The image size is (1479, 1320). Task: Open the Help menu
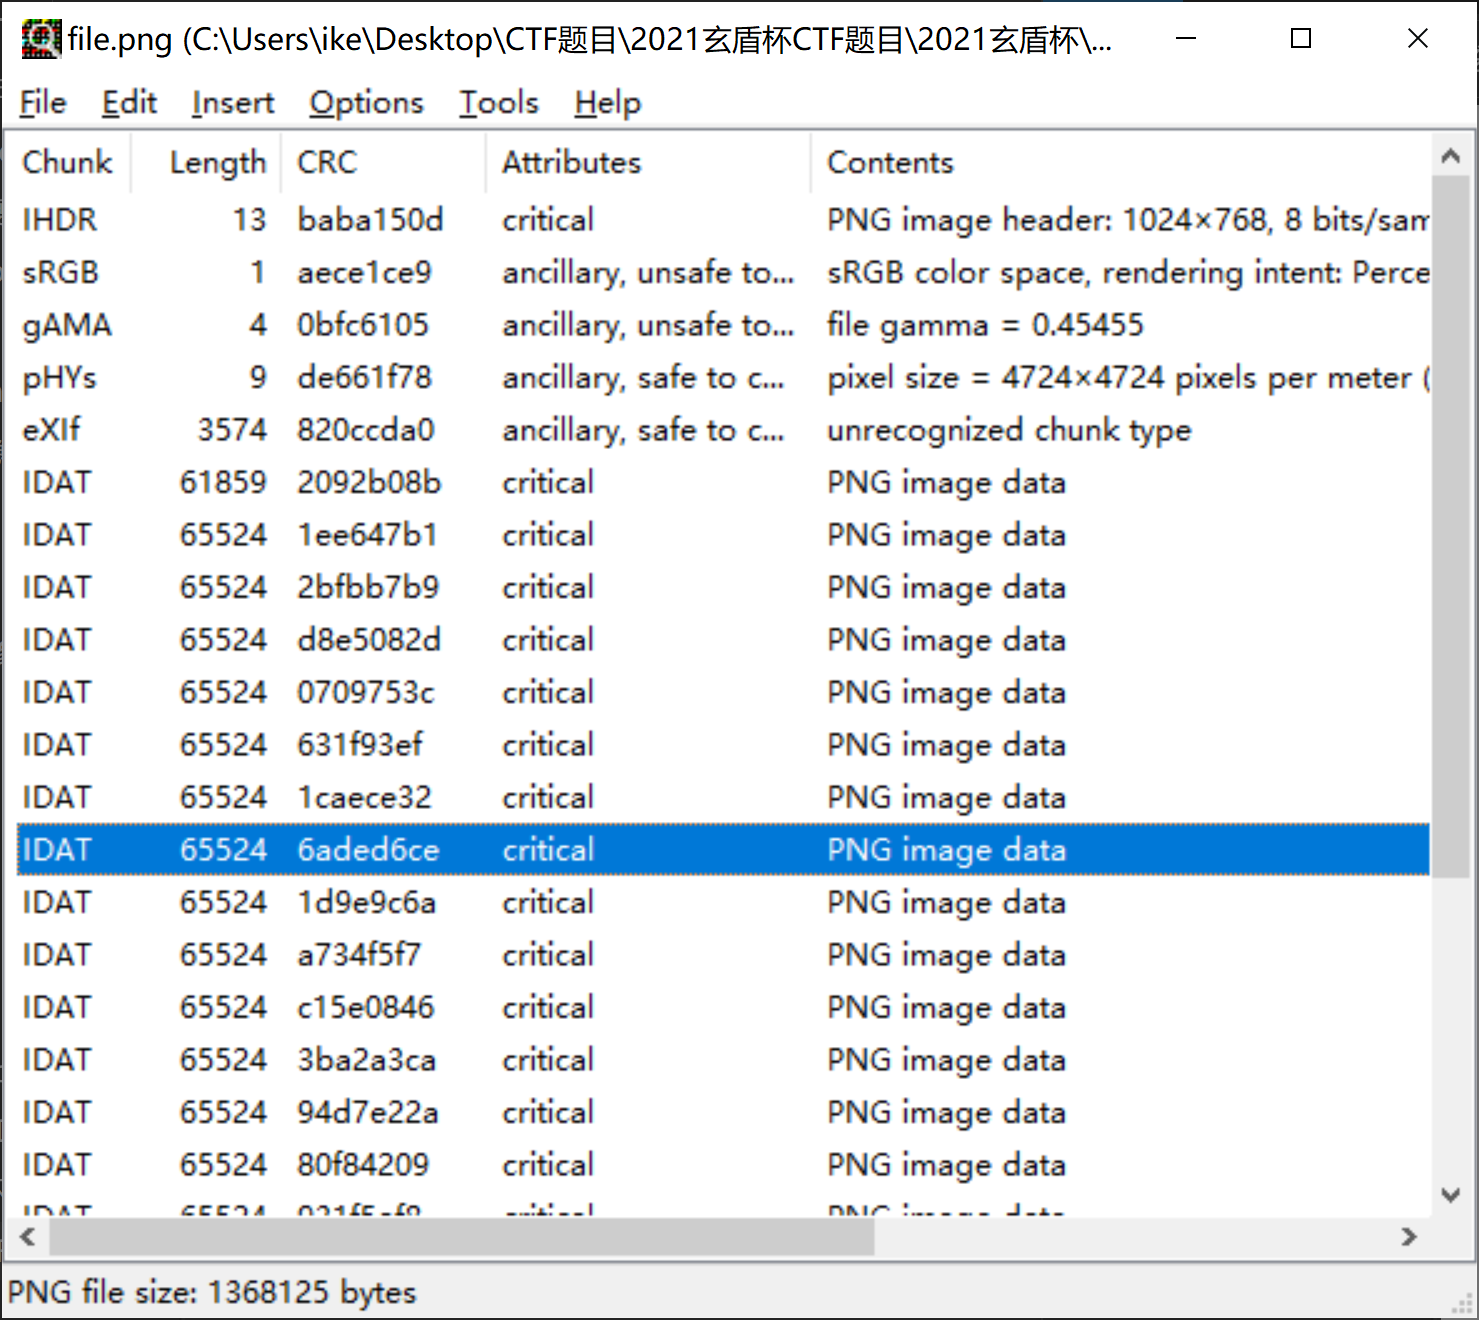tap(606, 102)
